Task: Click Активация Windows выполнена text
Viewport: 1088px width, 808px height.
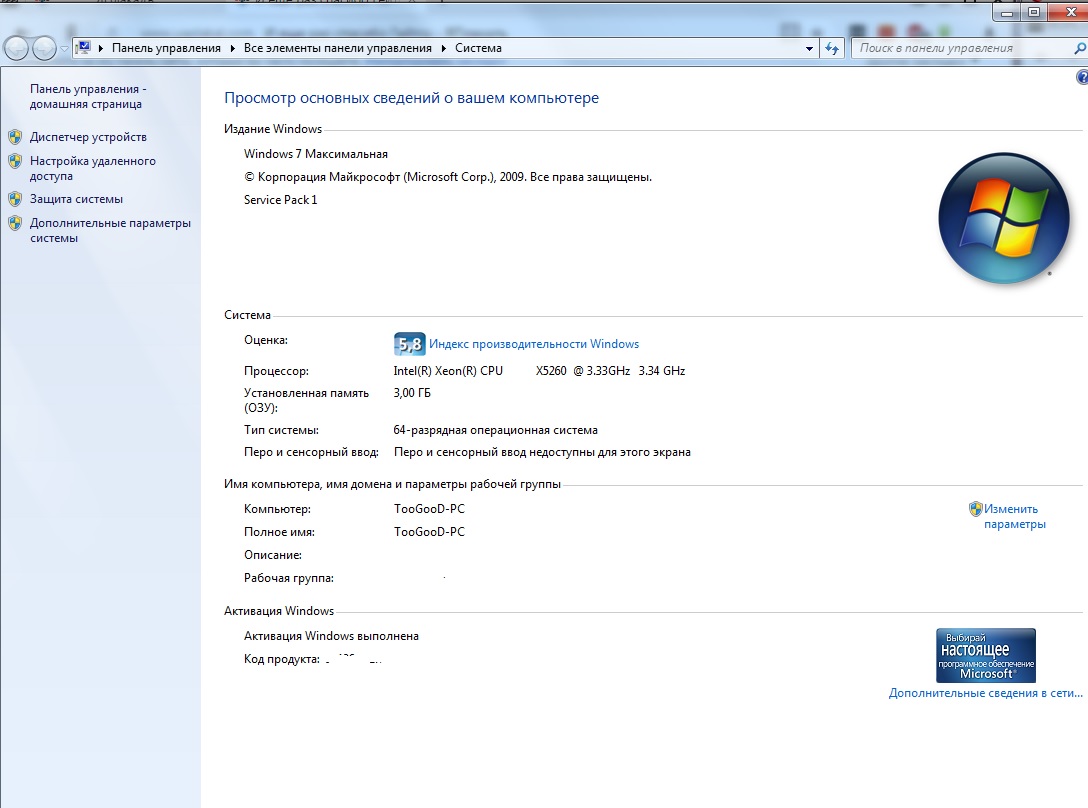Action: tap(331, 636)
